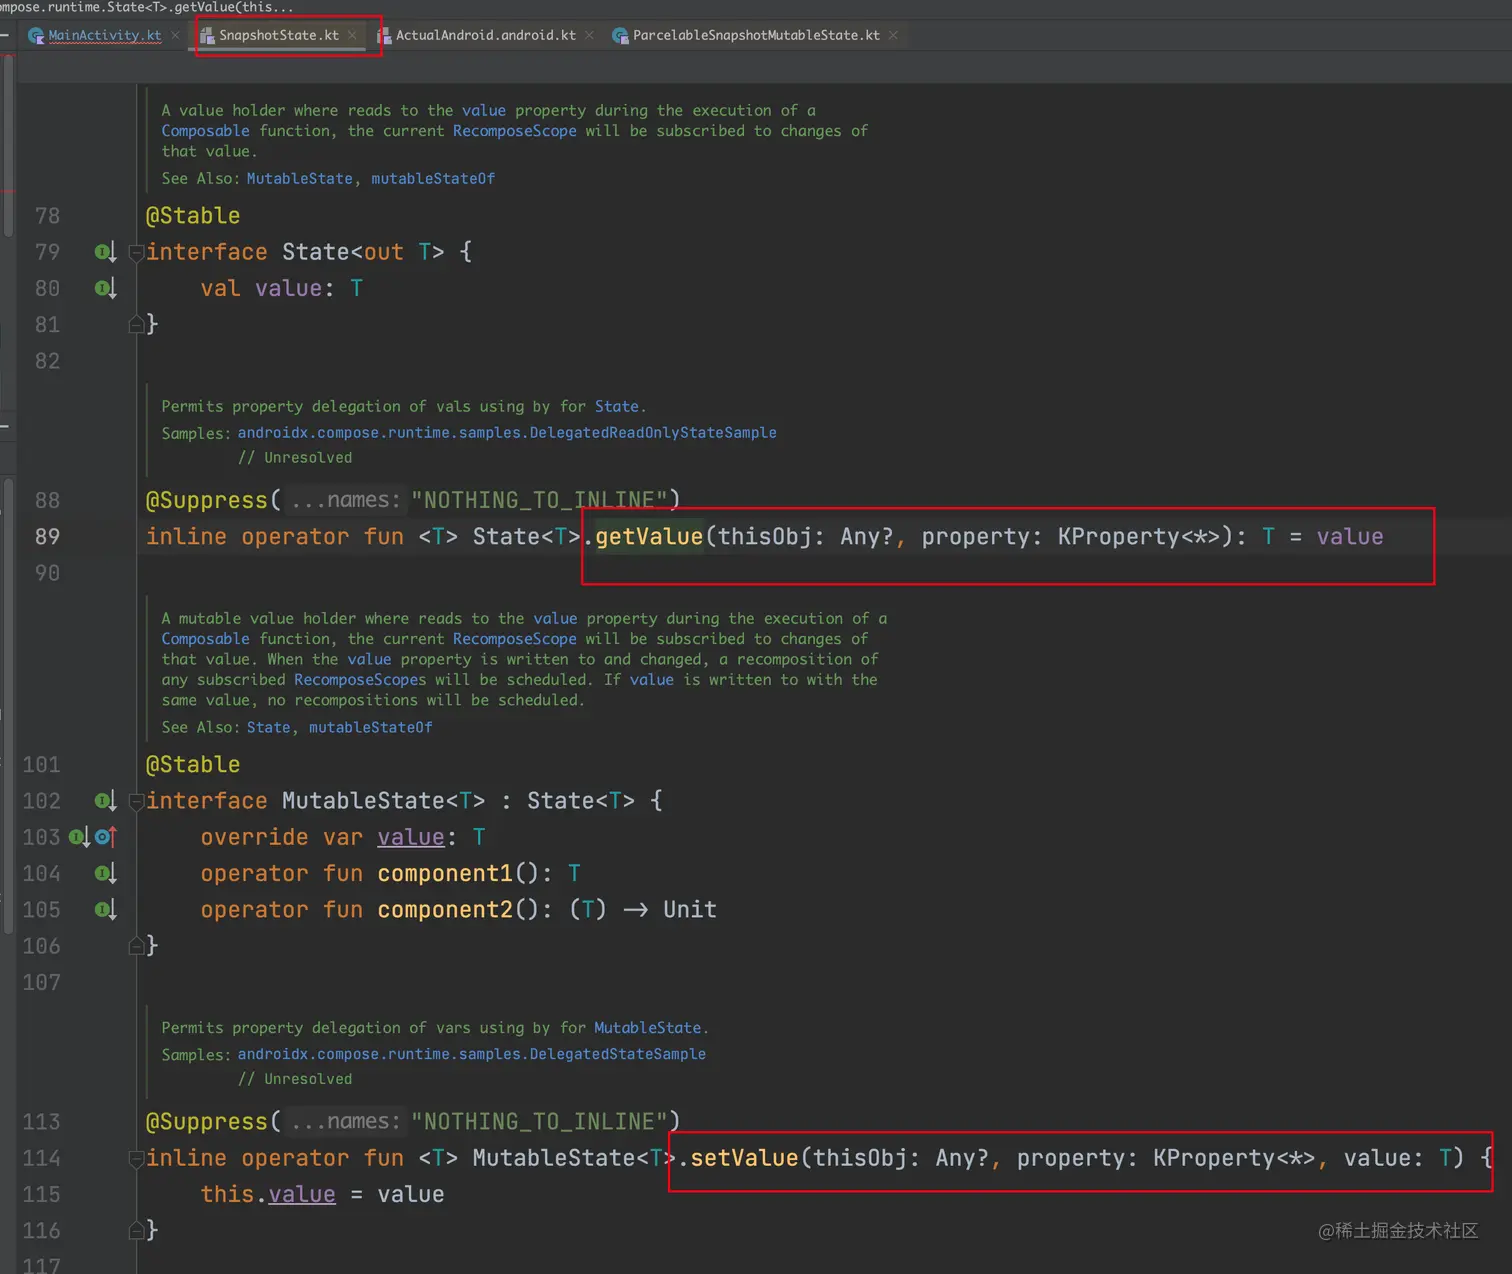Viewport: 1512px width, 1274px height.
Task: Click component1 function name
Action: 445,874
